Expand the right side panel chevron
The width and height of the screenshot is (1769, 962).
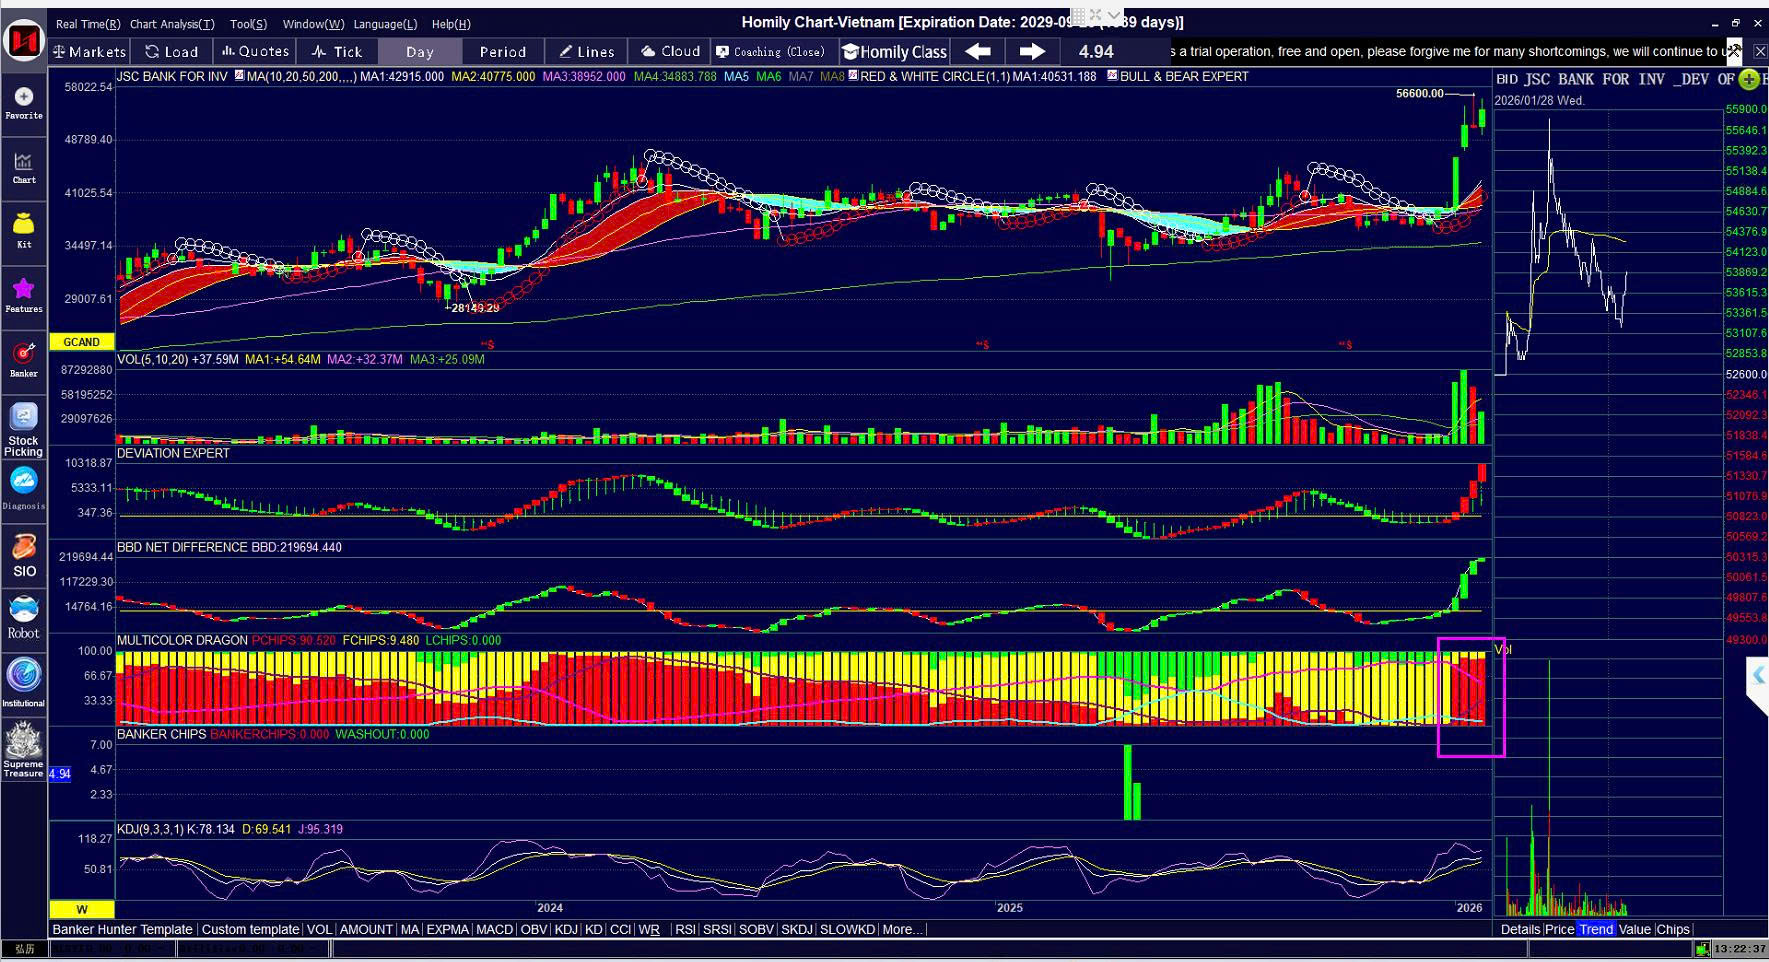coord(1758,675)
